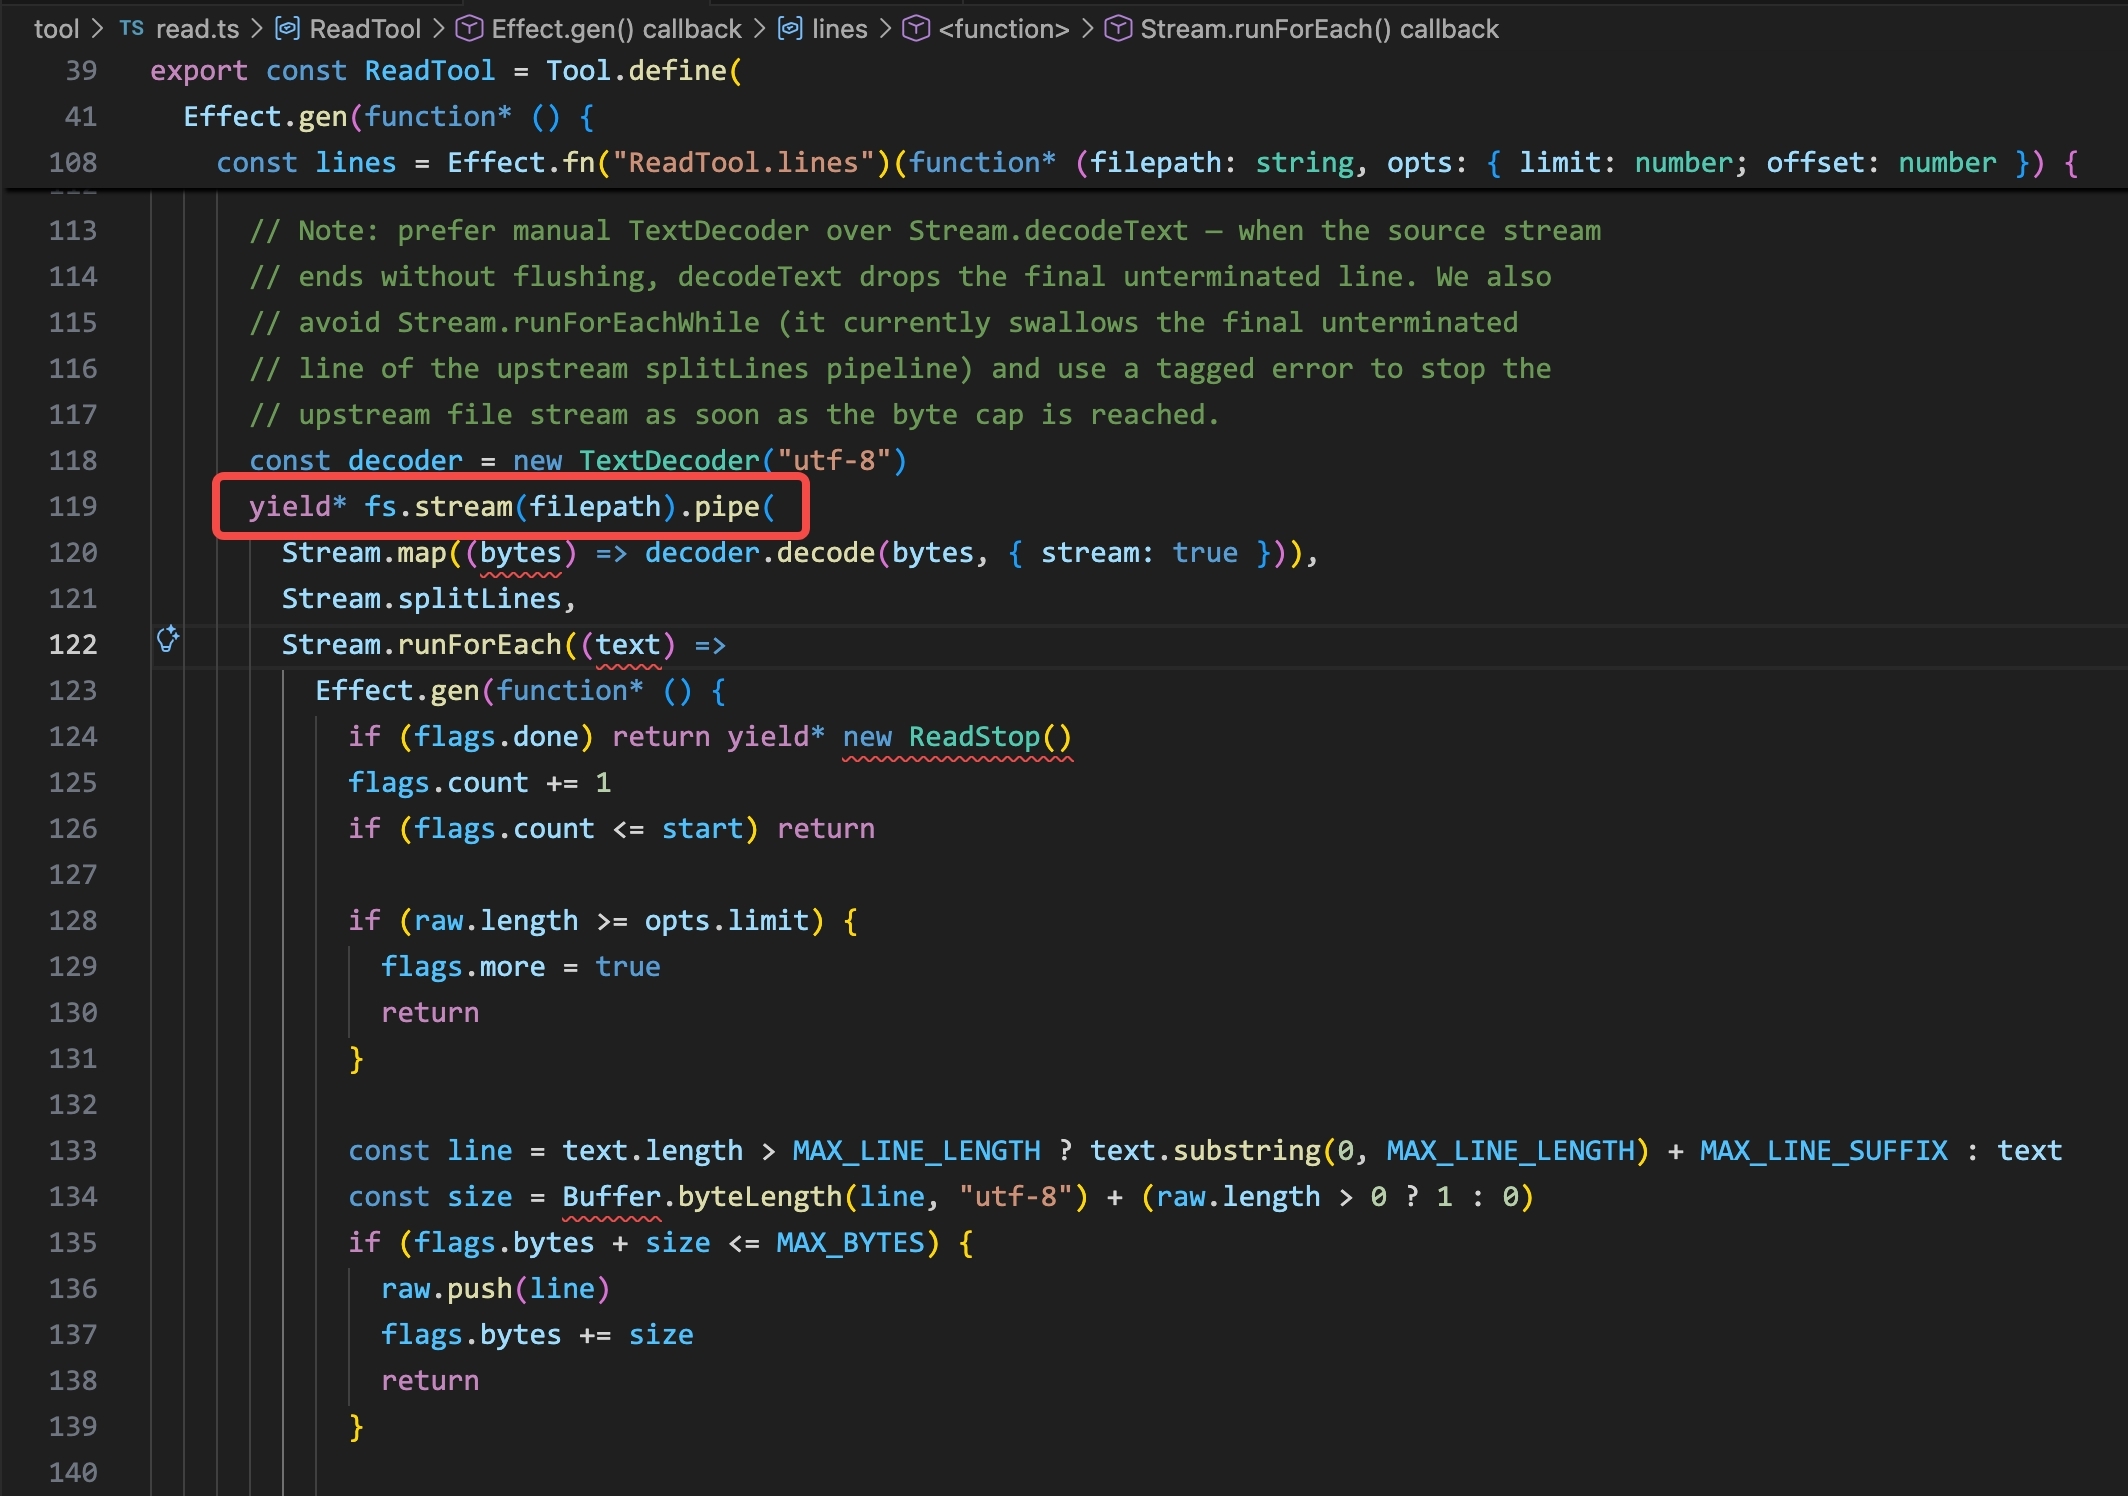Click Stream.runForEach on line 122
Viewport: 2128px width, 1496px height.
[421, 645]
